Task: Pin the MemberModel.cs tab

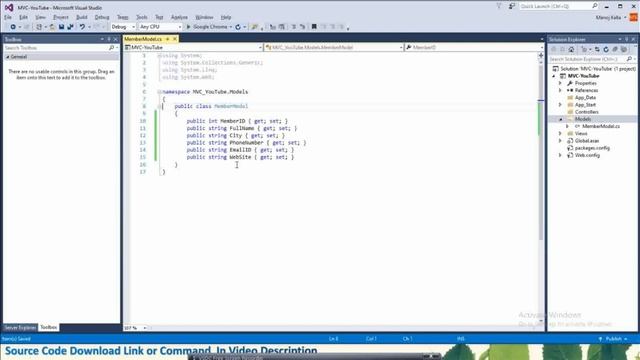Action: click(167, 39)
